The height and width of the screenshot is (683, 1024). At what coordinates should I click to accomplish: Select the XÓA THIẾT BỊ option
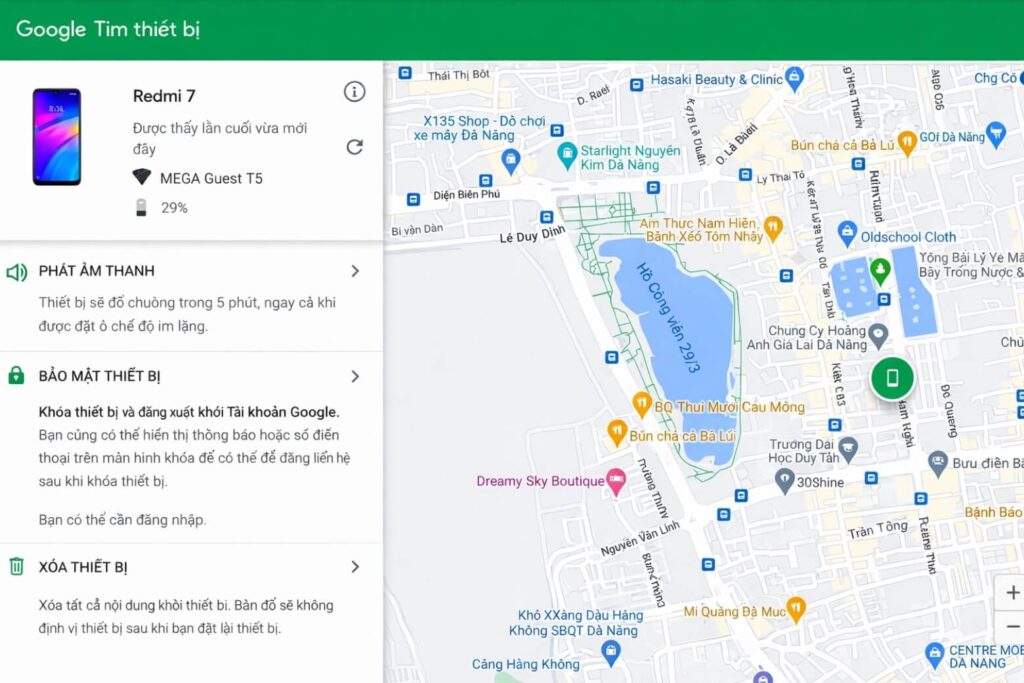tap(83, 567)
